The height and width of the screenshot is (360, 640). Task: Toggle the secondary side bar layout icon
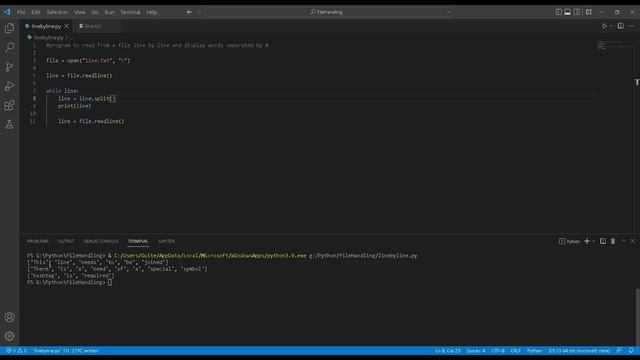click(577, 12)
